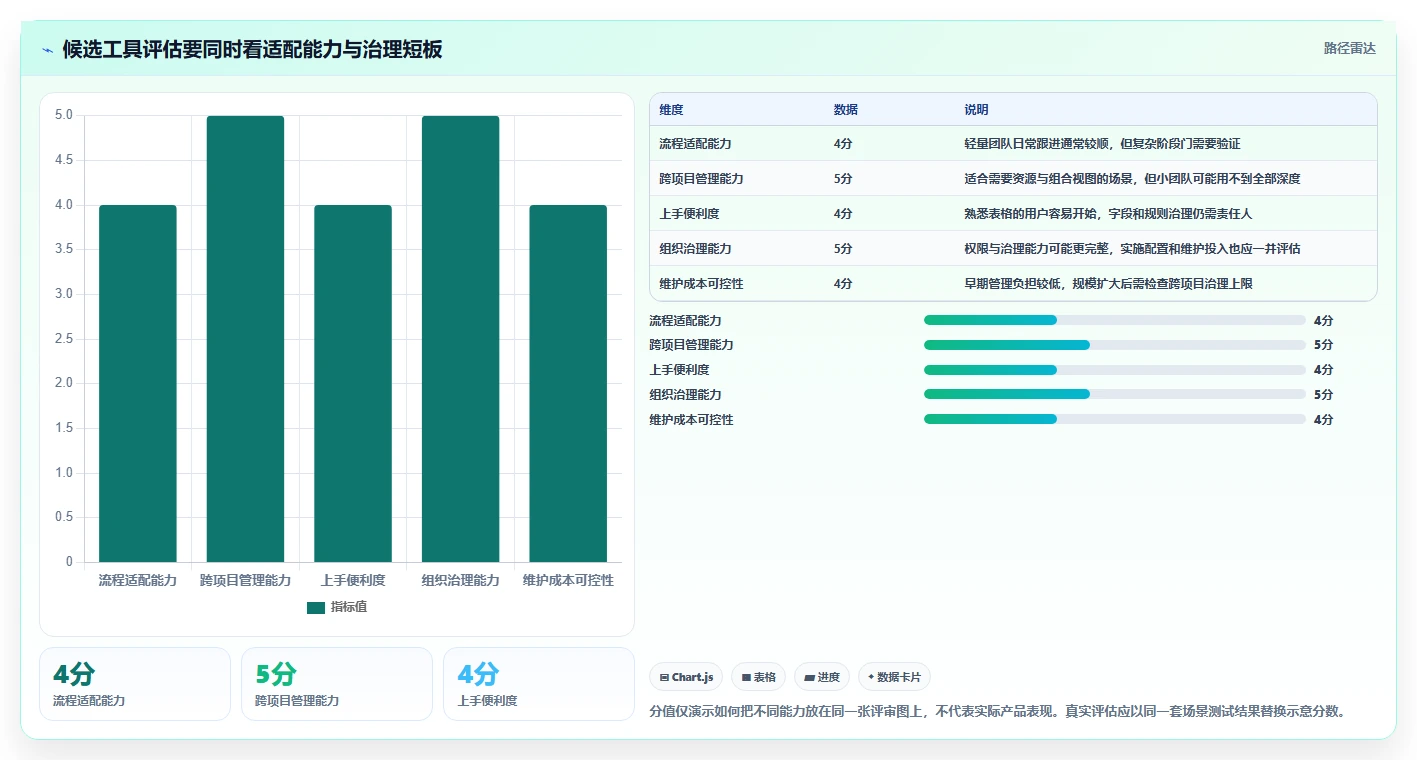Image resolution: width=1417 pixels, height=760 pixels.
Task: Click the 维护成本可控性 progress bar
Action: tap(1114, 419)
